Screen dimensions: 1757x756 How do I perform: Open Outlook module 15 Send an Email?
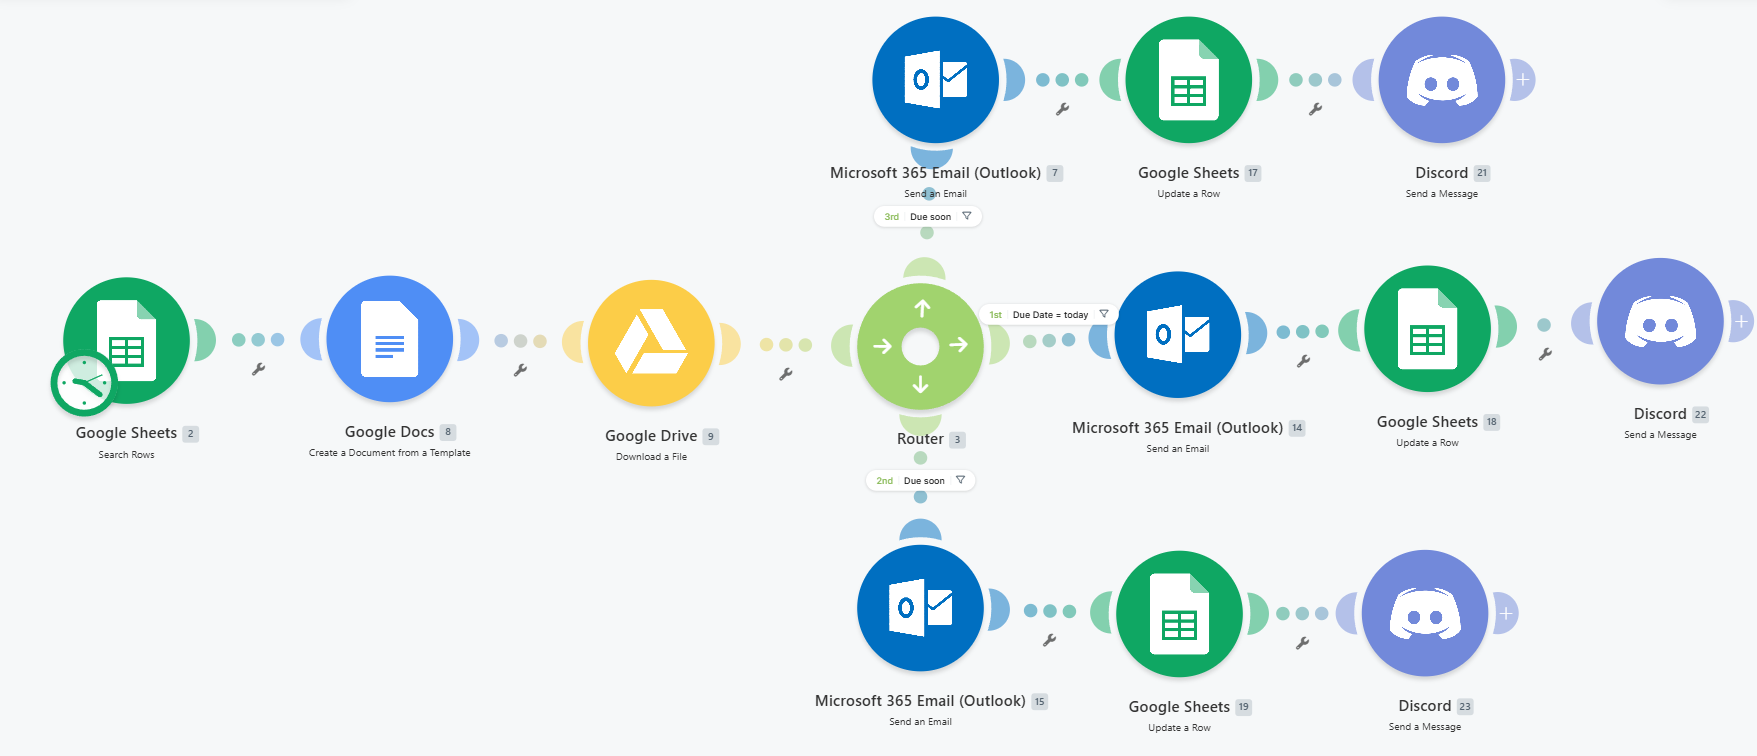(x=920, y=608)
